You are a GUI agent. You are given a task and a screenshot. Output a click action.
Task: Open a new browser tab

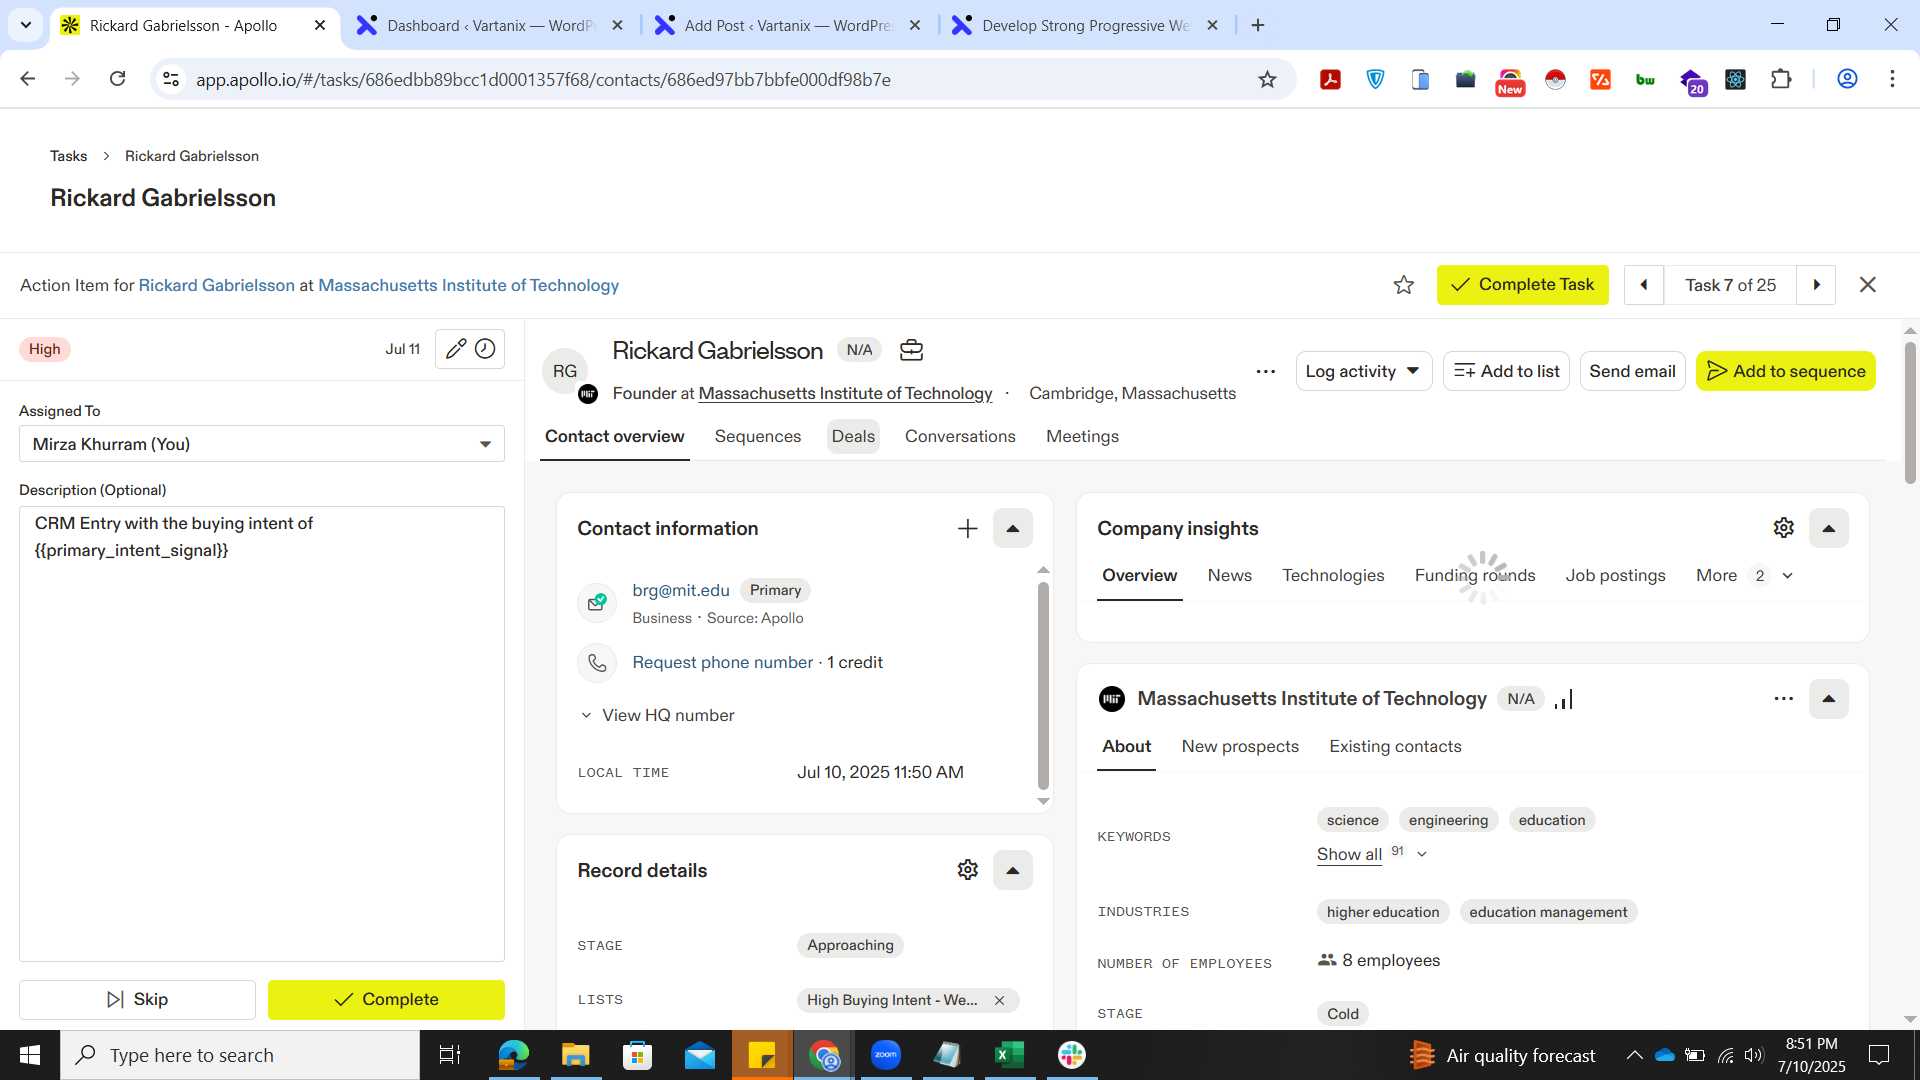click(x=1258, y=26)
